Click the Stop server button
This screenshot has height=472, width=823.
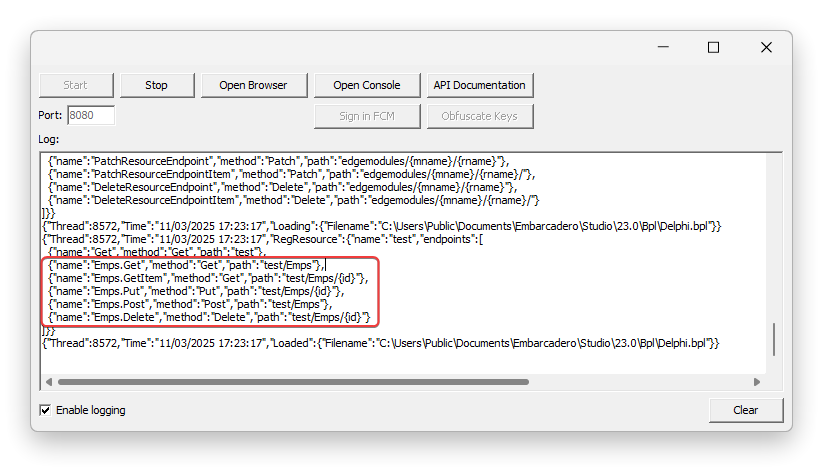point(157,85)
